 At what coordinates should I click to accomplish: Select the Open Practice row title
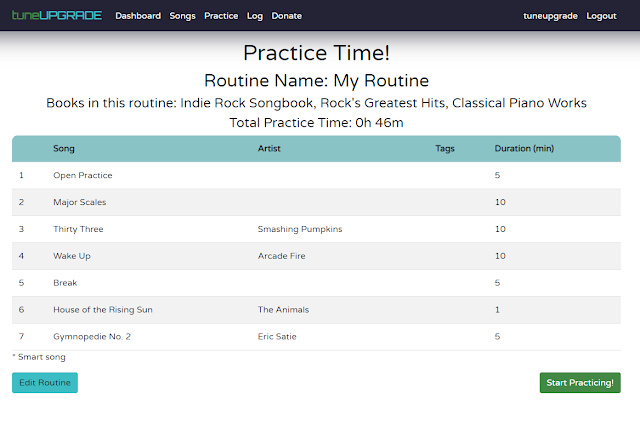tap(83, 176)
